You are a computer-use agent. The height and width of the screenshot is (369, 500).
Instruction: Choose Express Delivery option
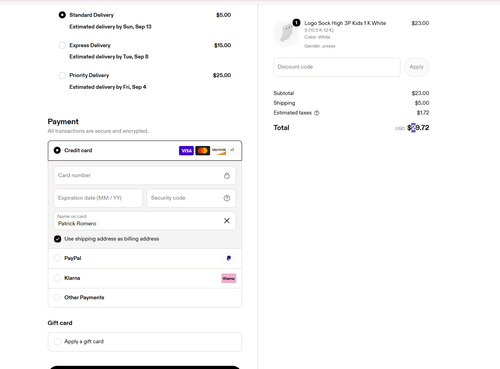(62, 45)
